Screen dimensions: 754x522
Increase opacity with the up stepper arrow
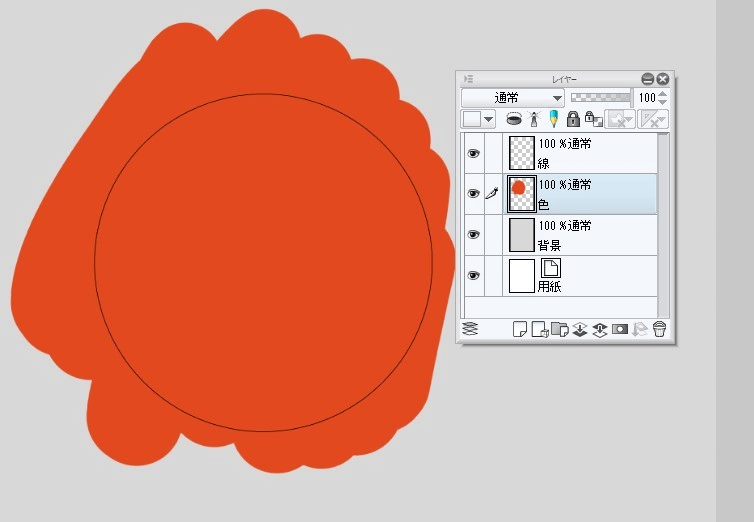[662, 94]
